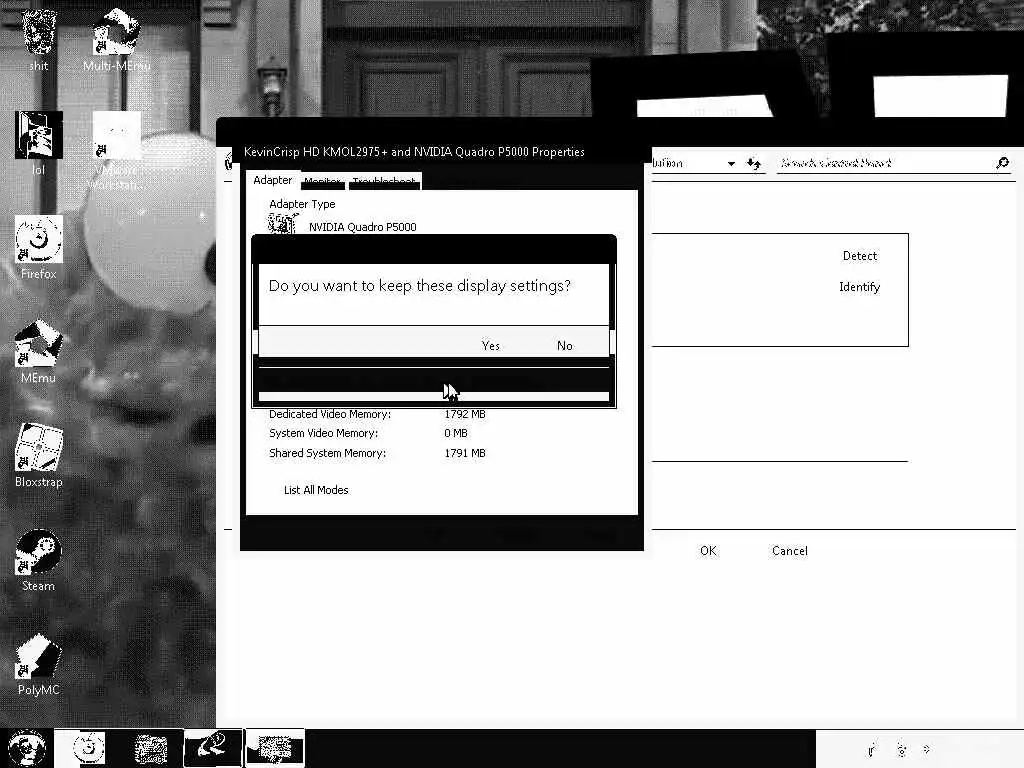Open the 'shit' desktop icon
Viewport: 1024px width, 768px height.
point(39,39)
